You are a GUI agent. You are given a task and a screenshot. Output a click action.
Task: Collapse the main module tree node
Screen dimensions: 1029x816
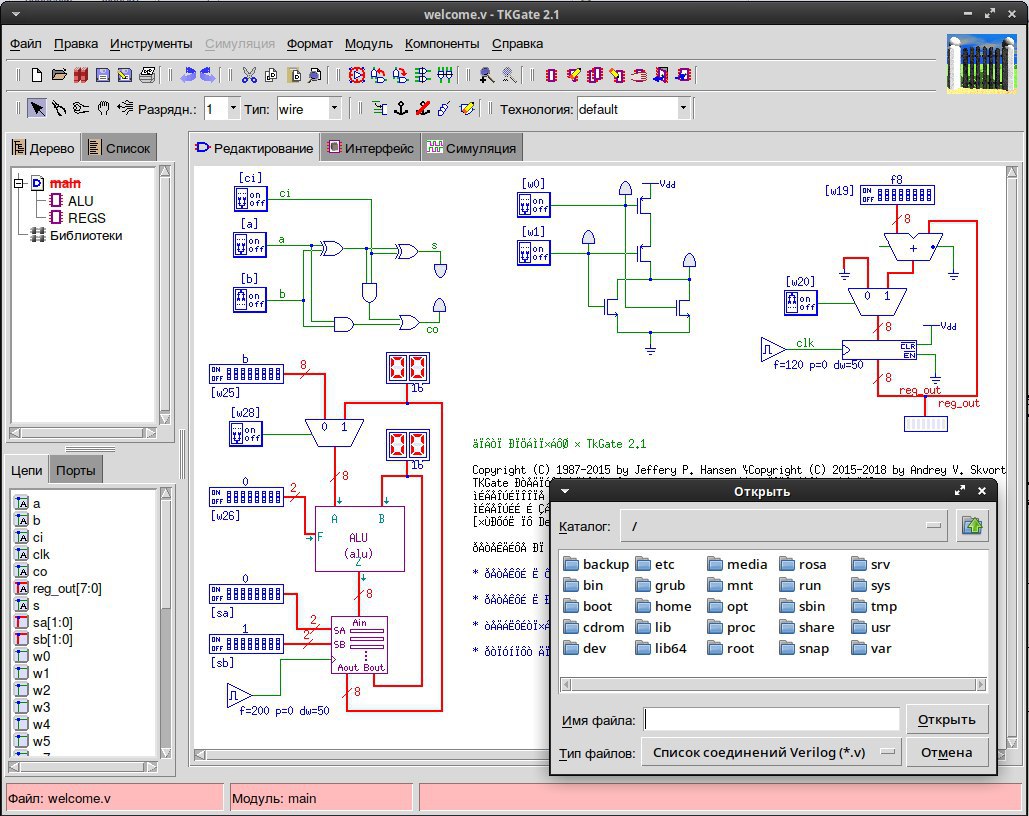18,183
